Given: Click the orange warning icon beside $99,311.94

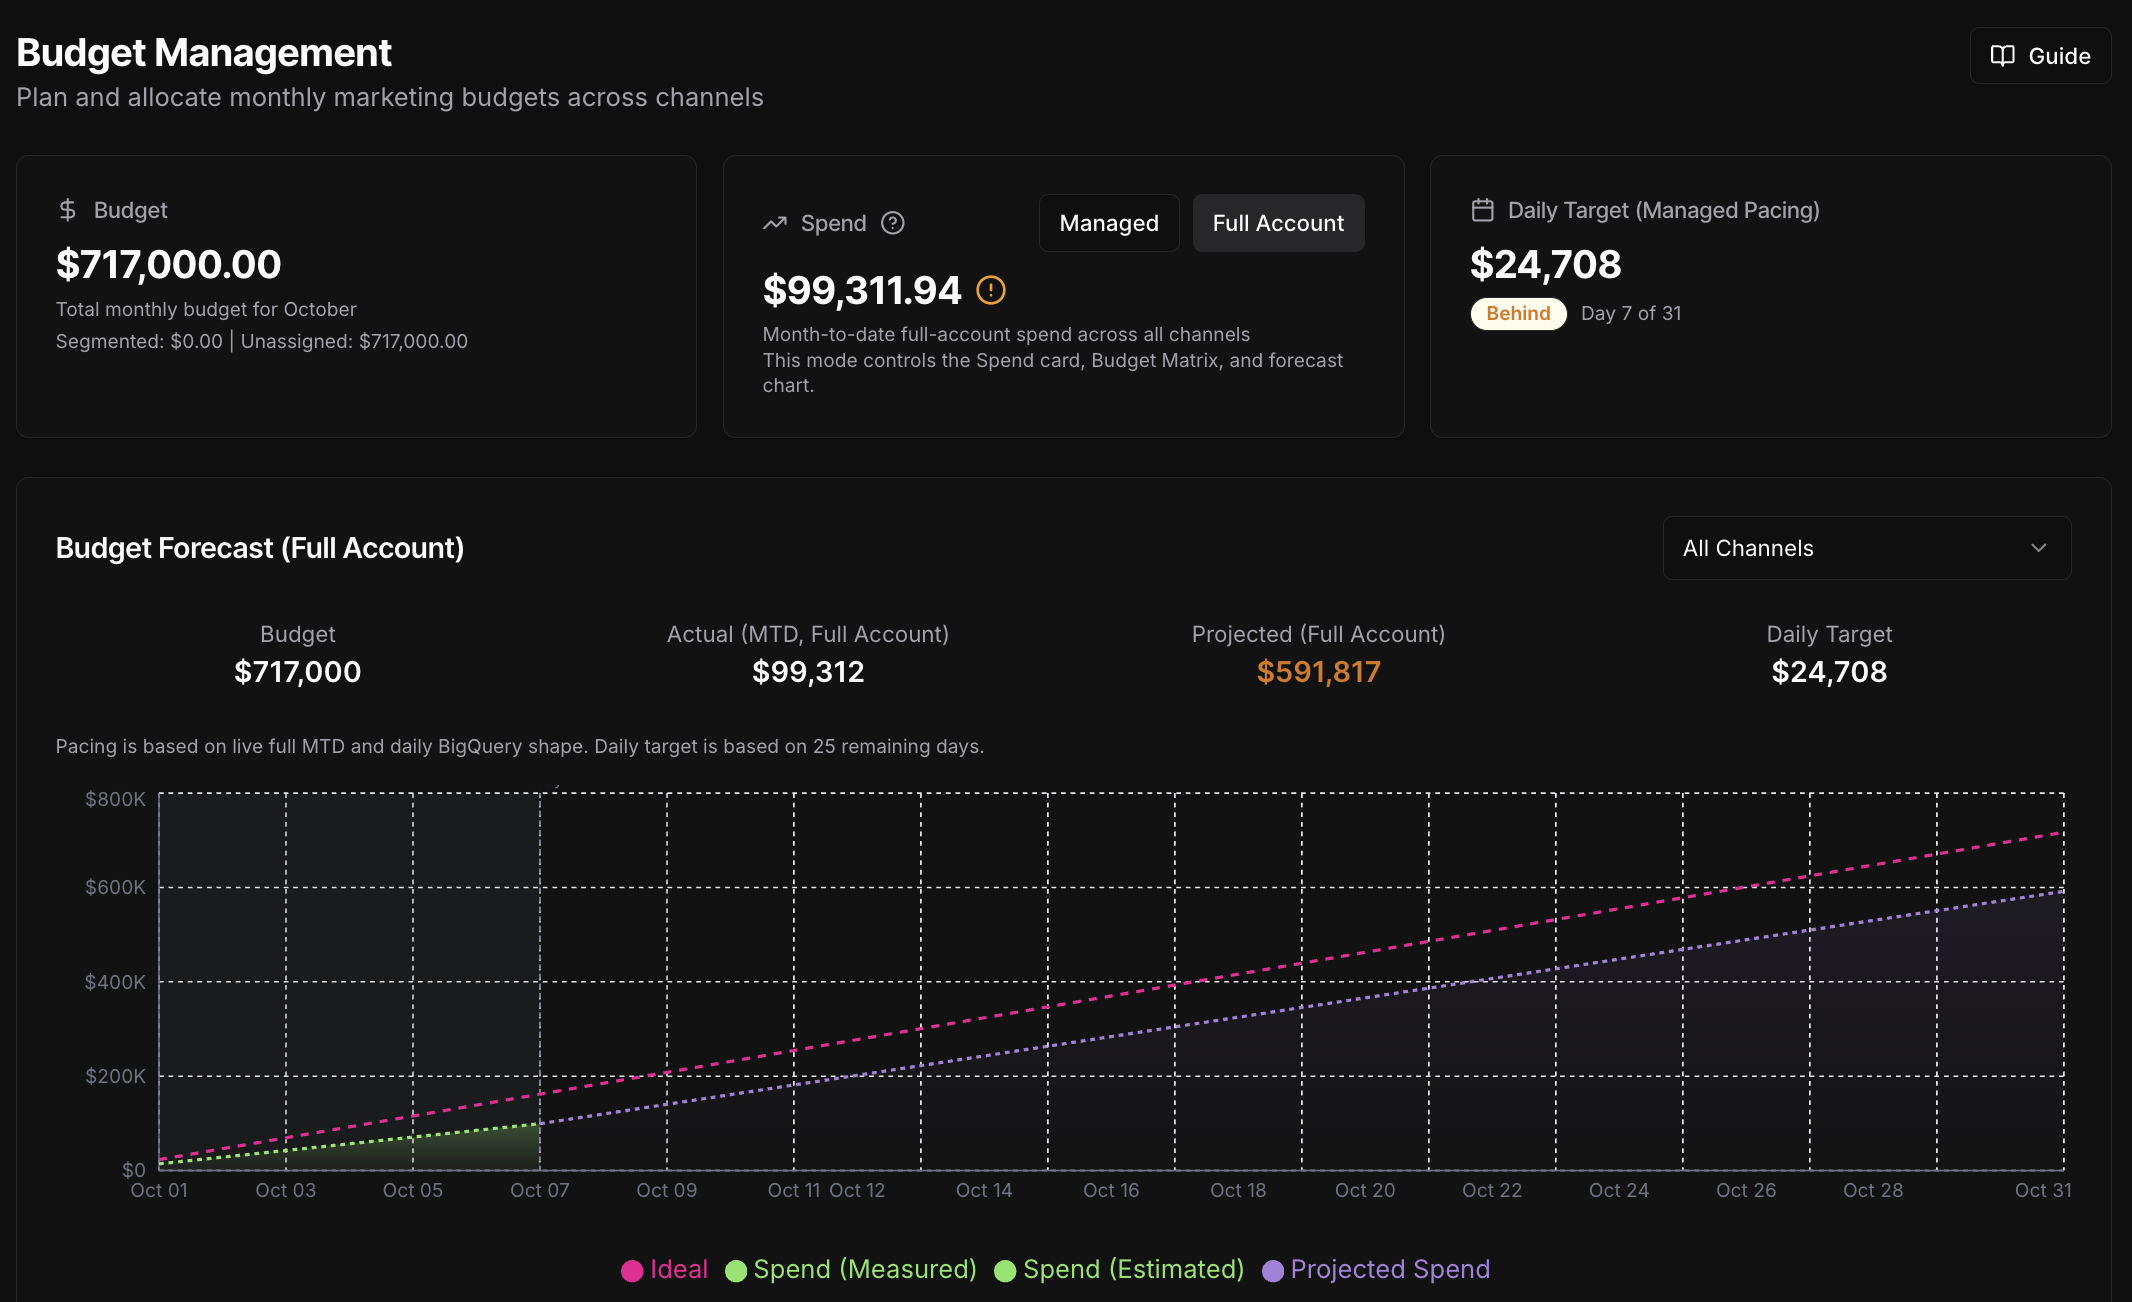Looking at the screenshot, I should (990, 290).
